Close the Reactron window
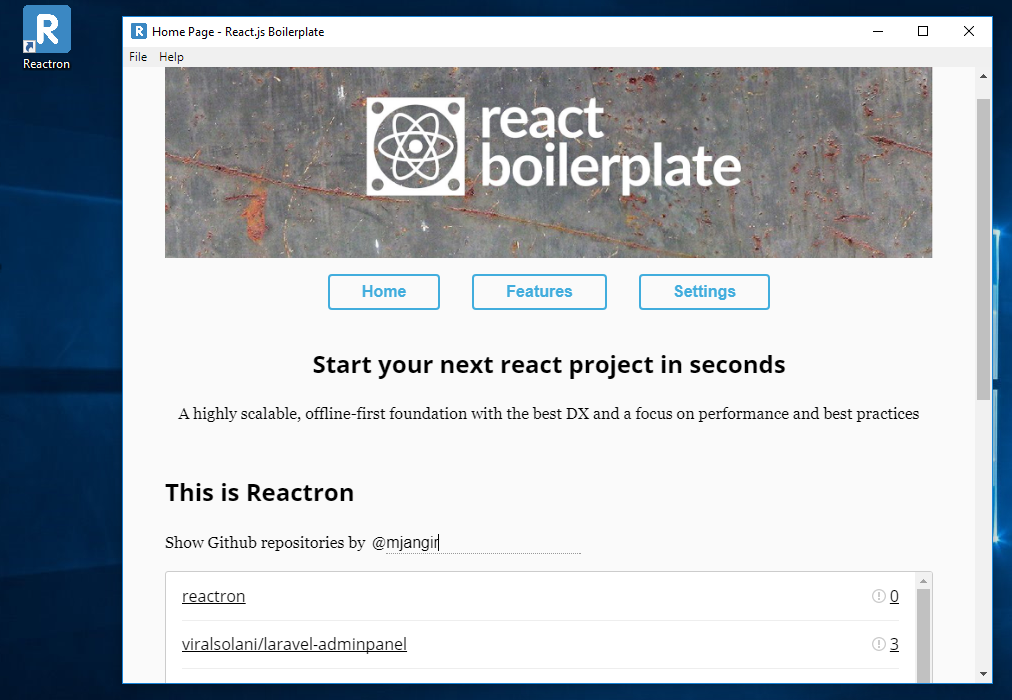The width and height of the screenshot is (1012, 700). point(969,31)
